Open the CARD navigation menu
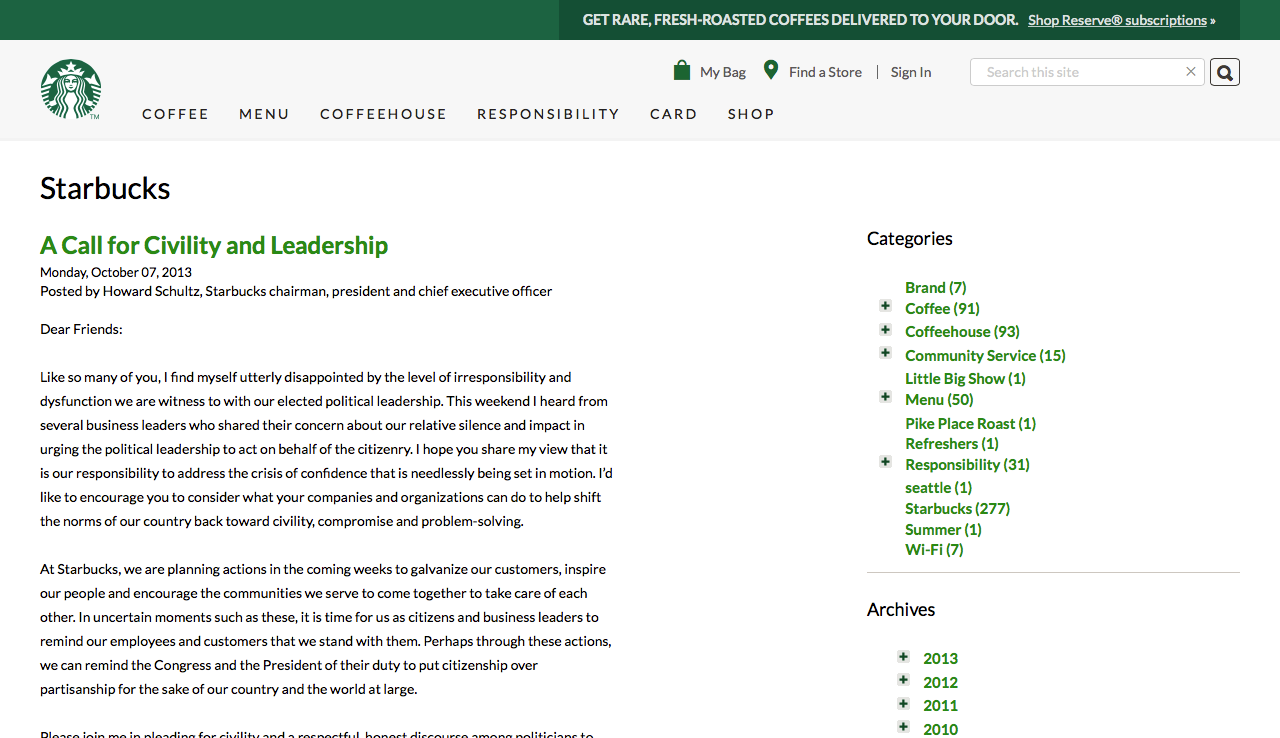This screenshot has width=1280, height=738. point(674,114)
